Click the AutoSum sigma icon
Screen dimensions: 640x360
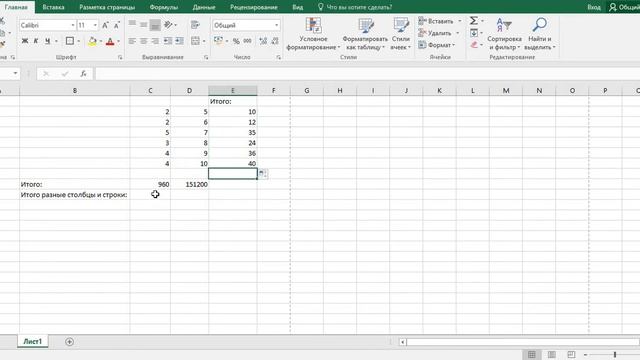click(473, 21)
